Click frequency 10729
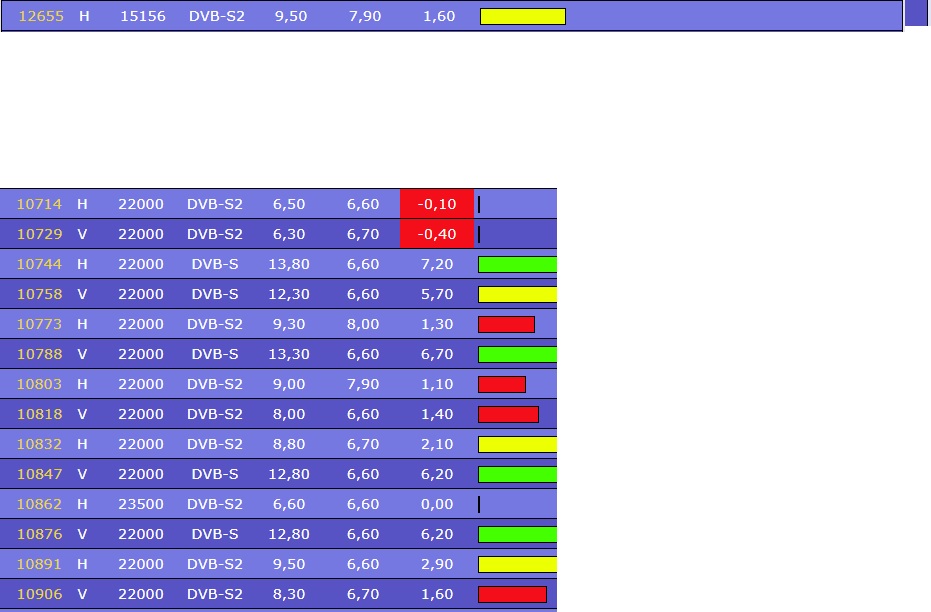Viewport: 931px width, 612px height. point(39,234)
